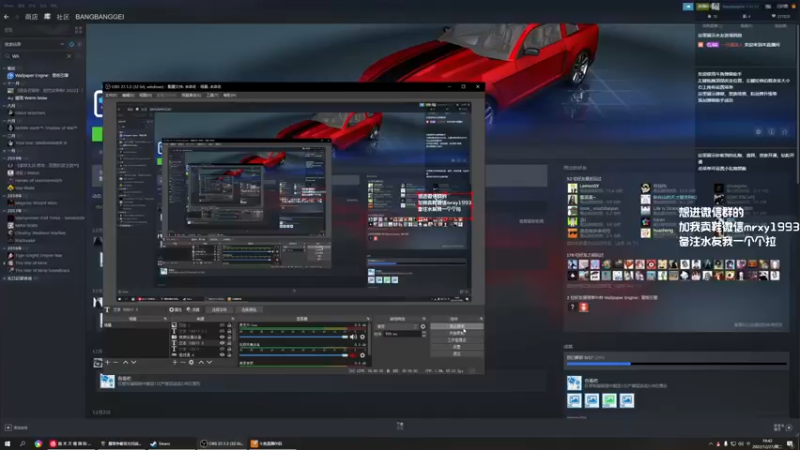Screen dimensions: 800x450
Task: Open the 社区 (Community) tab in Steam
Action: point(62,17)
